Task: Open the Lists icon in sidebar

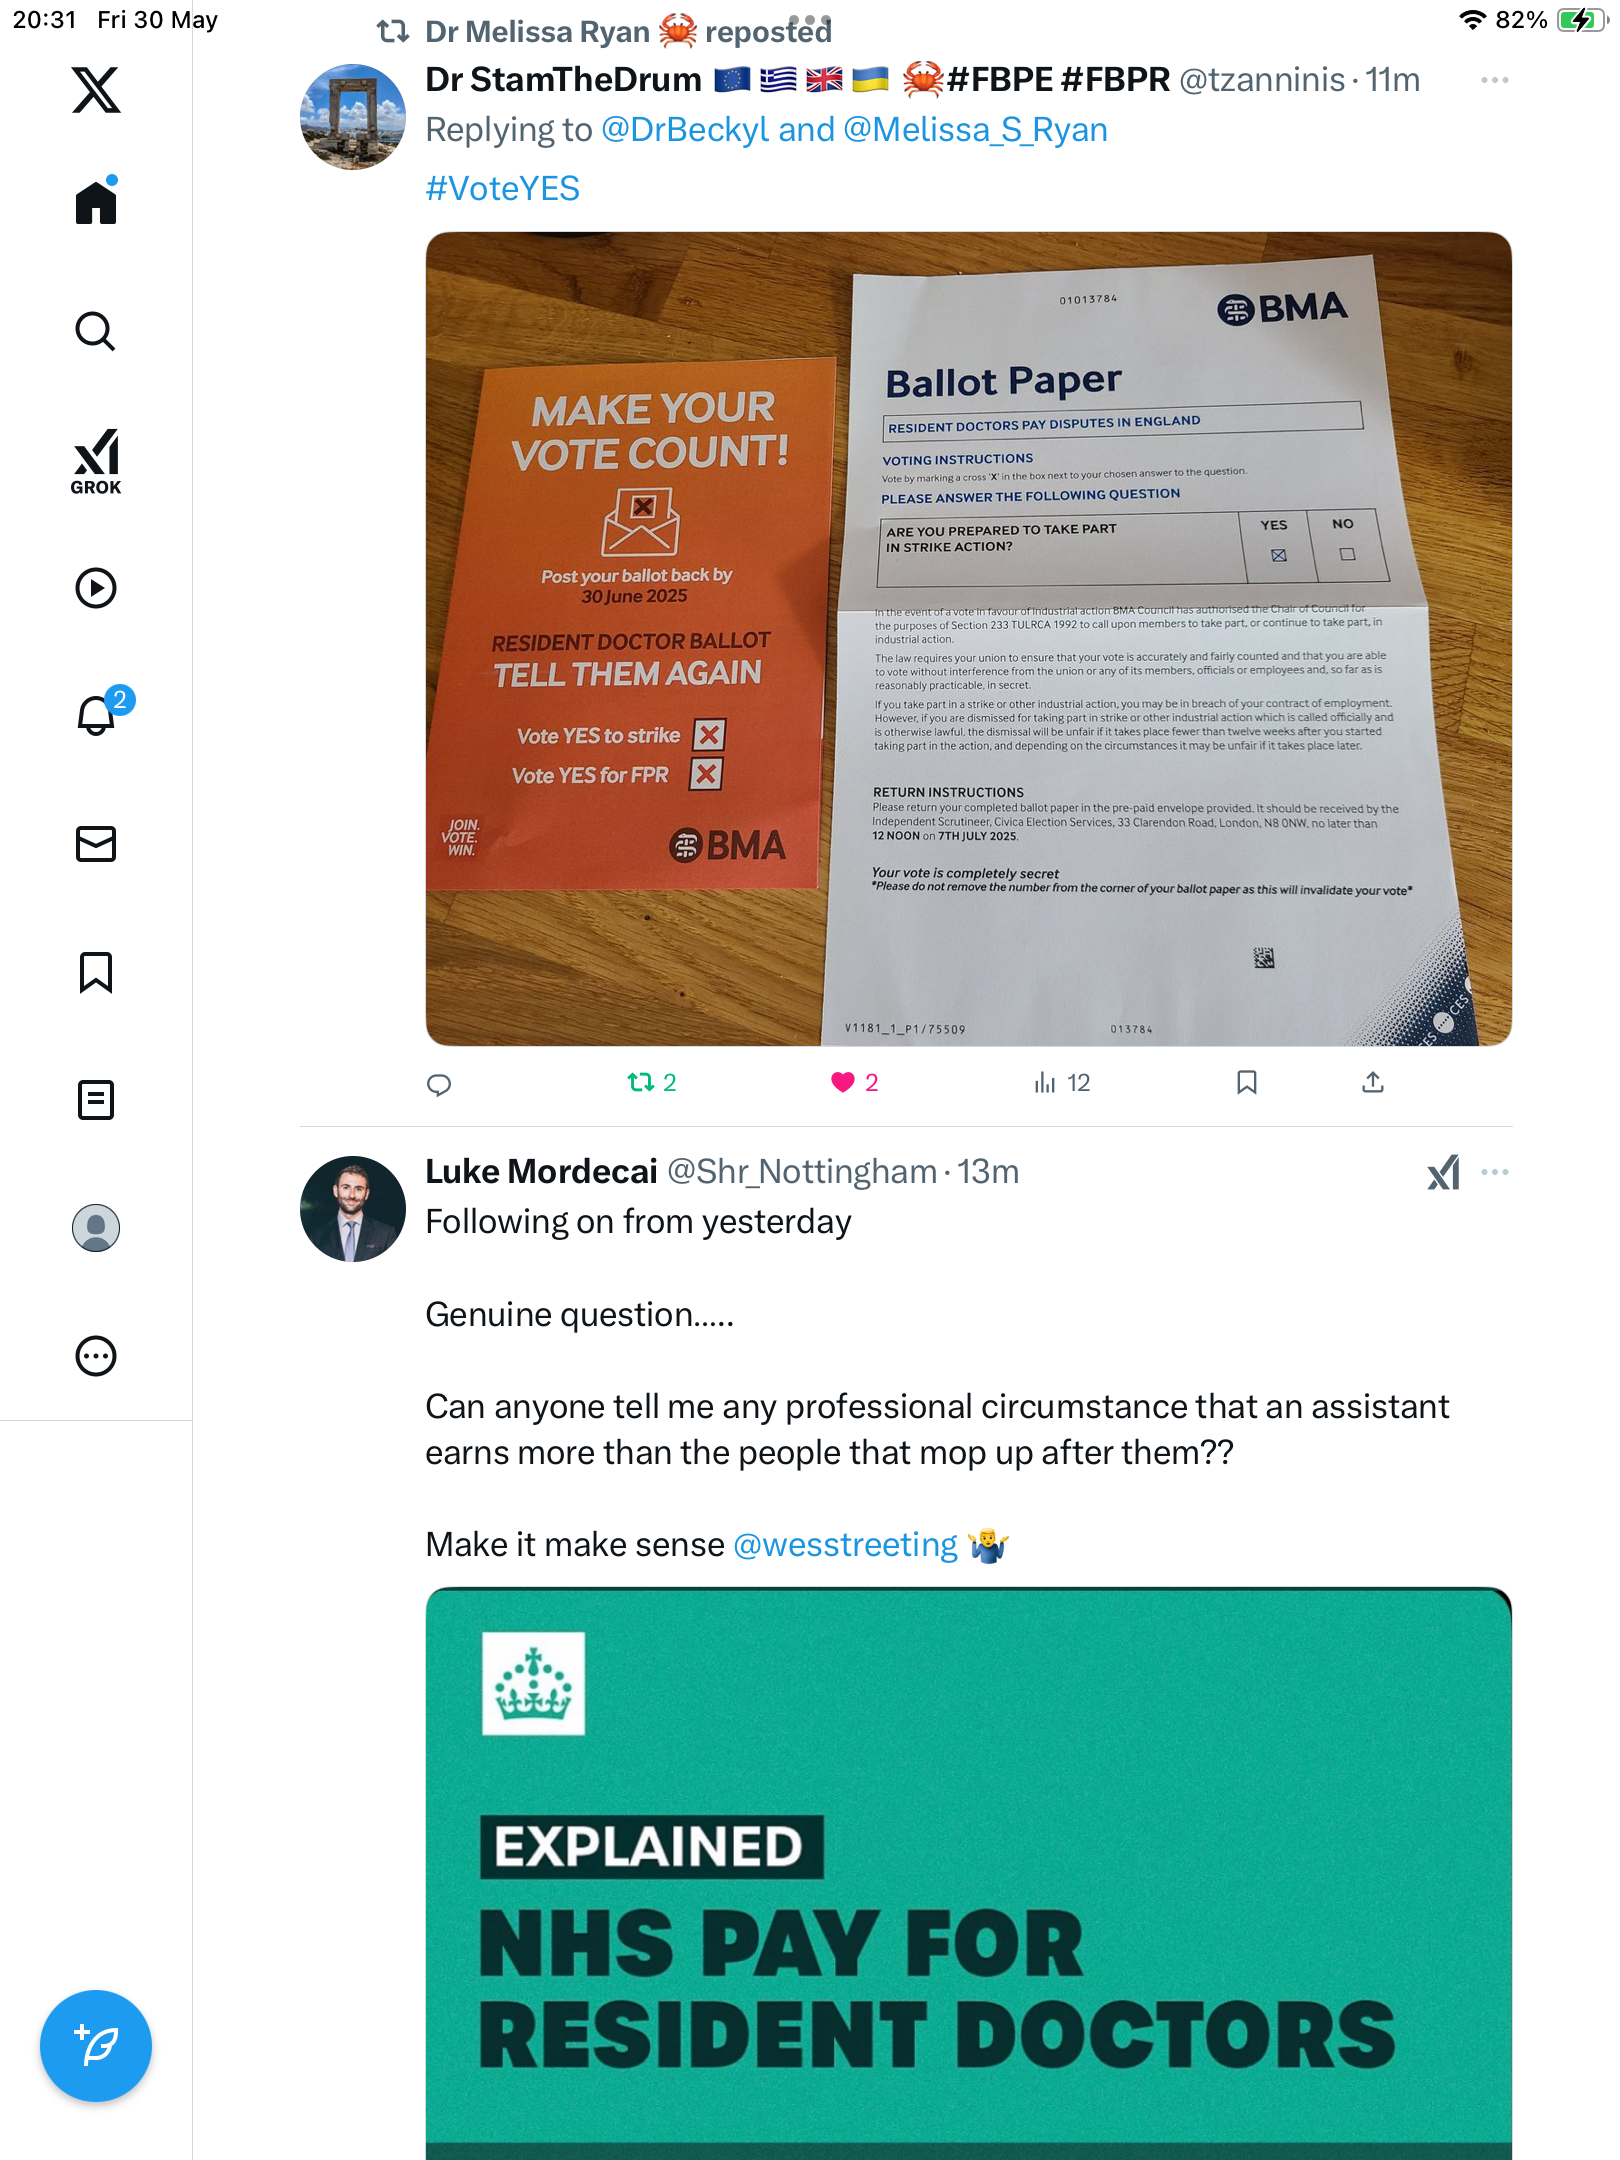Action: coord(96,1100)
